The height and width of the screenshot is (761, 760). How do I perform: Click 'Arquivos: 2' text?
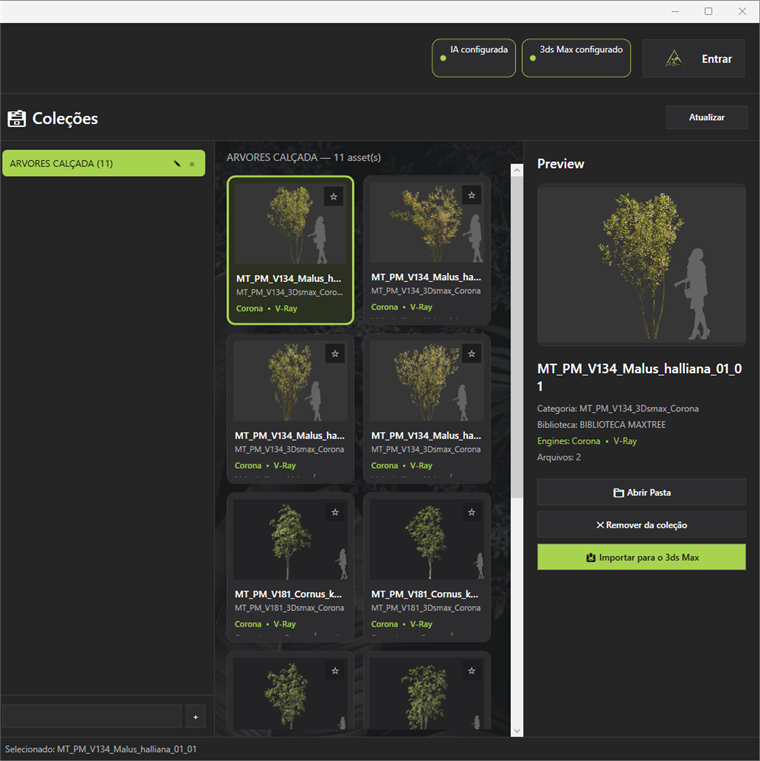[x=559, y=457]
